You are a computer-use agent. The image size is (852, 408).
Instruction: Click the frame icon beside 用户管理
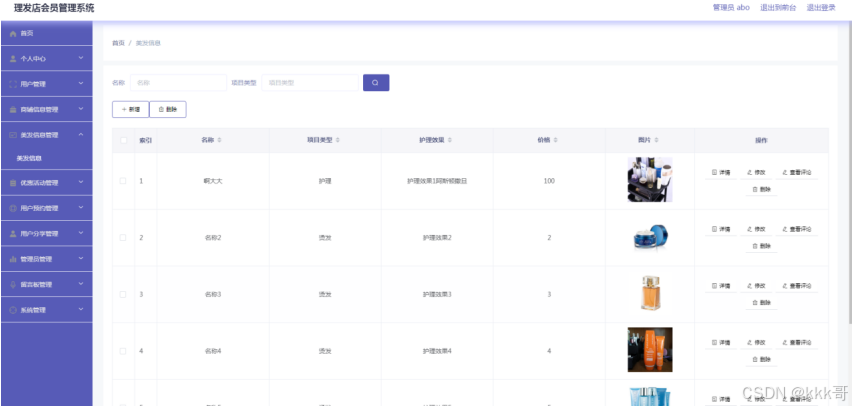coord(14,84)
